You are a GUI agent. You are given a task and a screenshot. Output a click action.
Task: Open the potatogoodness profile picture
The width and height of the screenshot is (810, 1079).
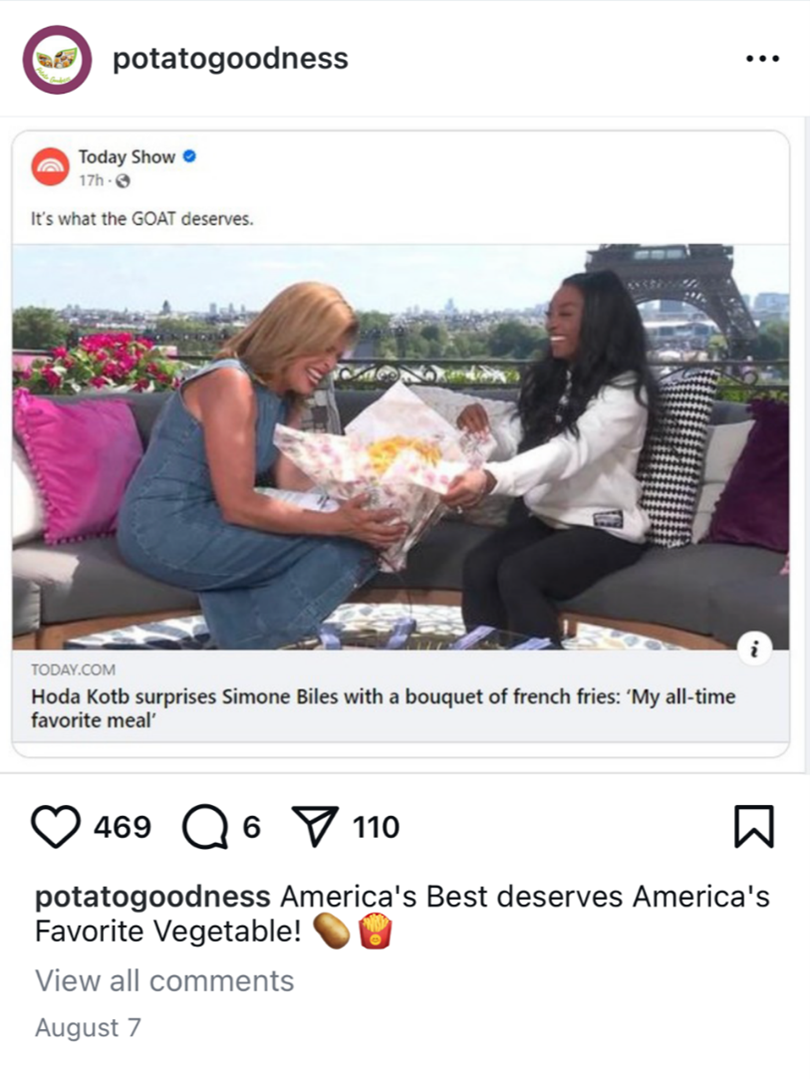click(x=57, y=60)
